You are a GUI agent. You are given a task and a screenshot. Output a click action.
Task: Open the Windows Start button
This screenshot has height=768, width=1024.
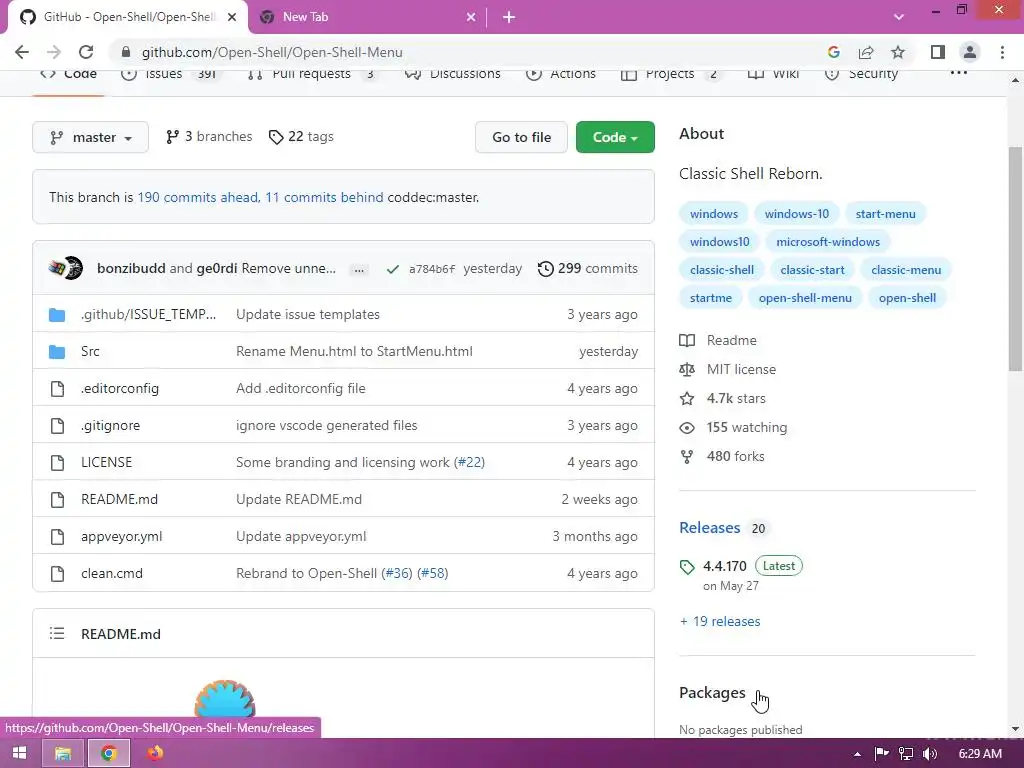20,753
